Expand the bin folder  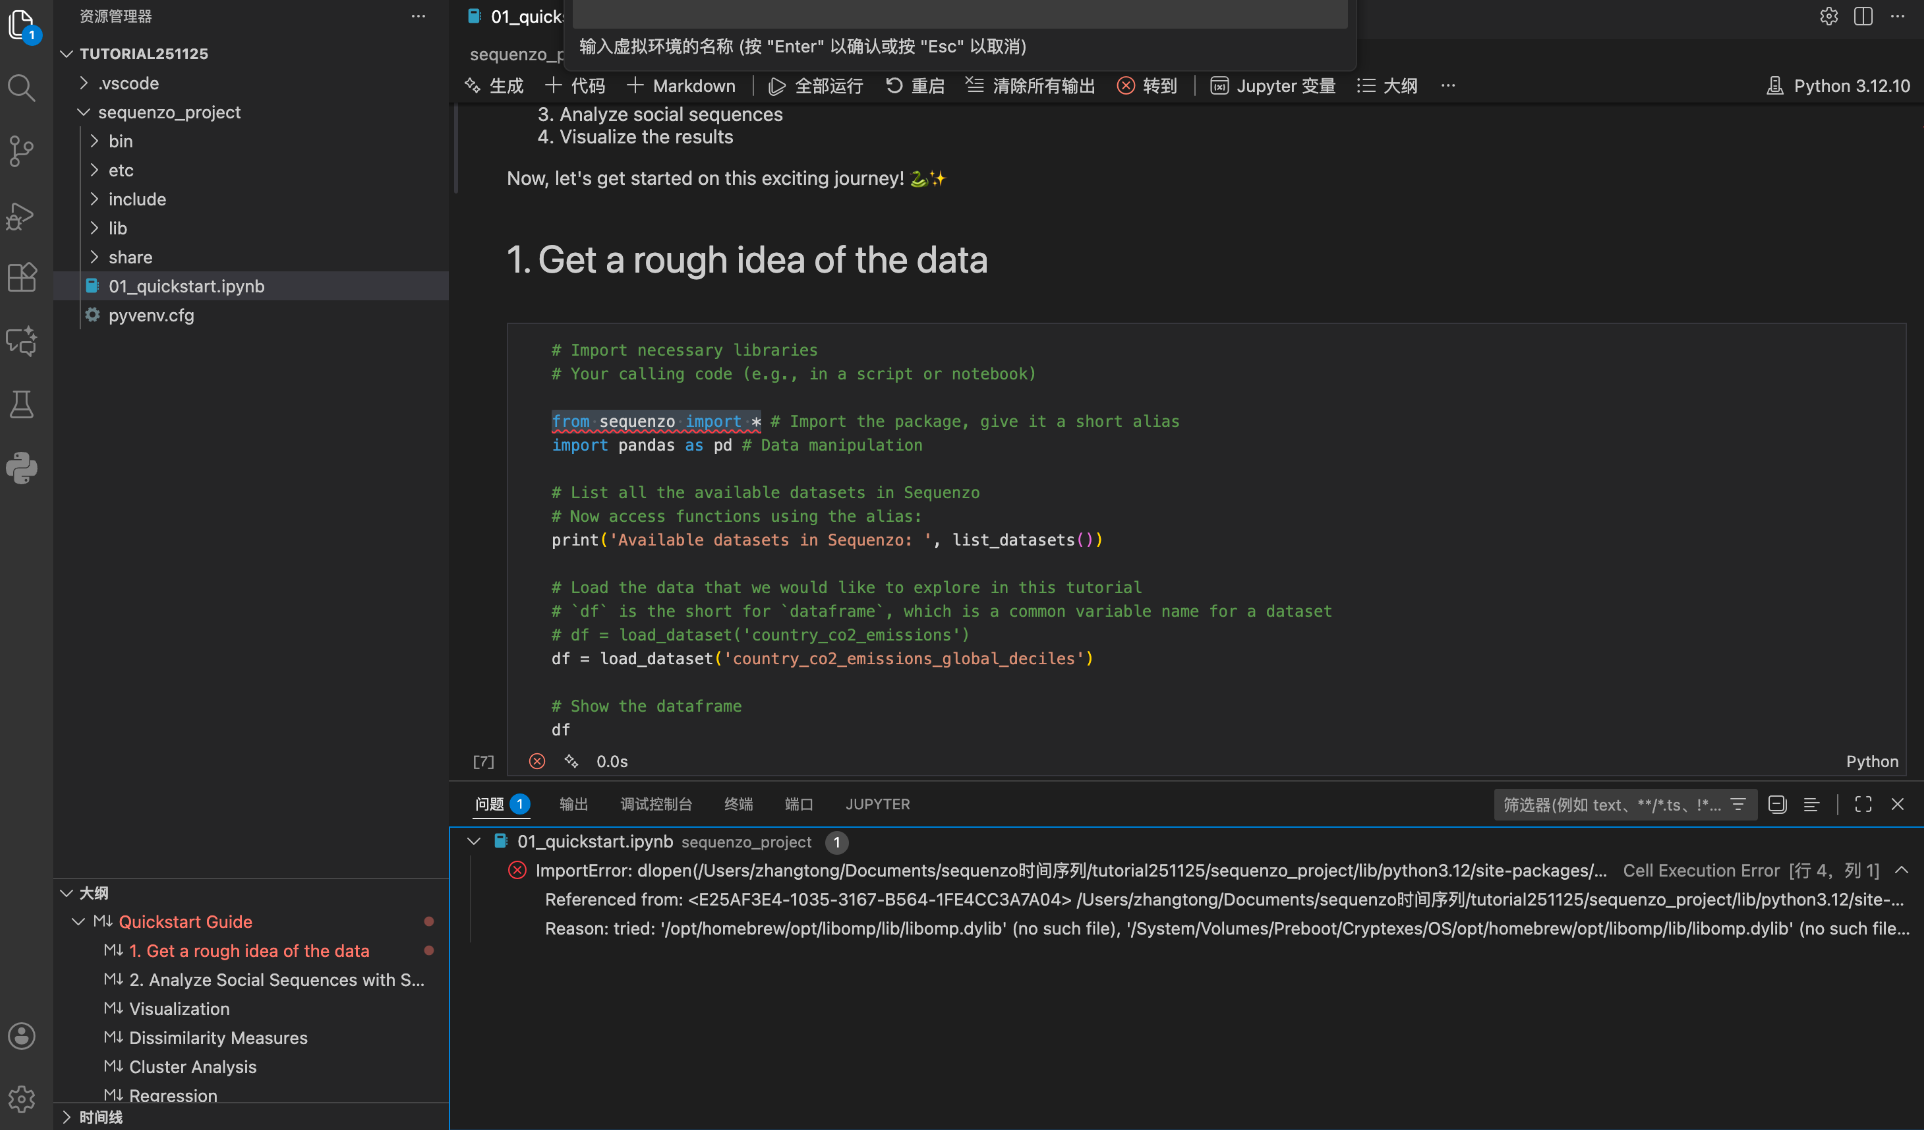pyautogui.click(x=120, y=141)
